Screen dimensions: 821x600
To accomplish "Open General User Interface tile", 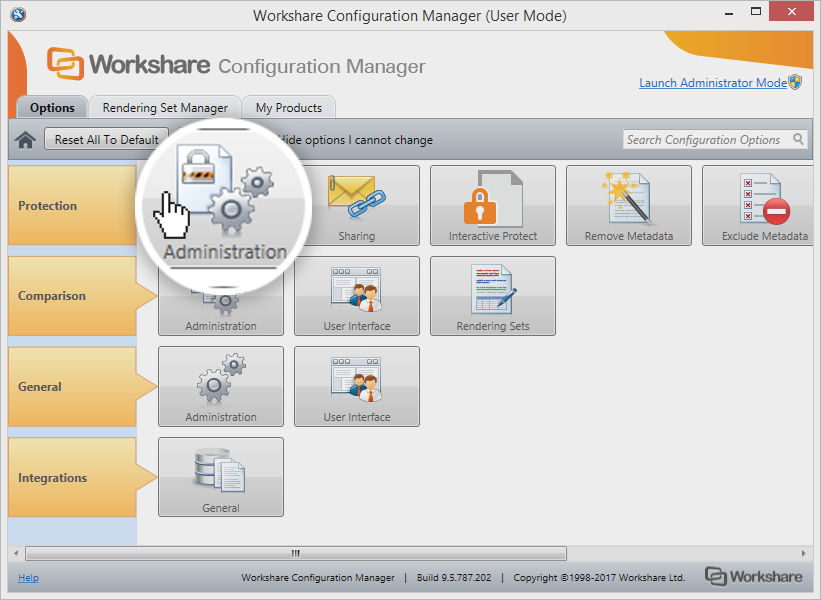I will tap(357, 386).
